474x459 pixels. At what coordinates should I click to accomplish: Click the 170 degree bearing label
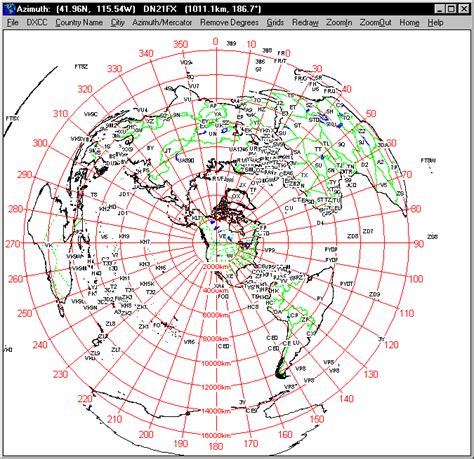251,444
